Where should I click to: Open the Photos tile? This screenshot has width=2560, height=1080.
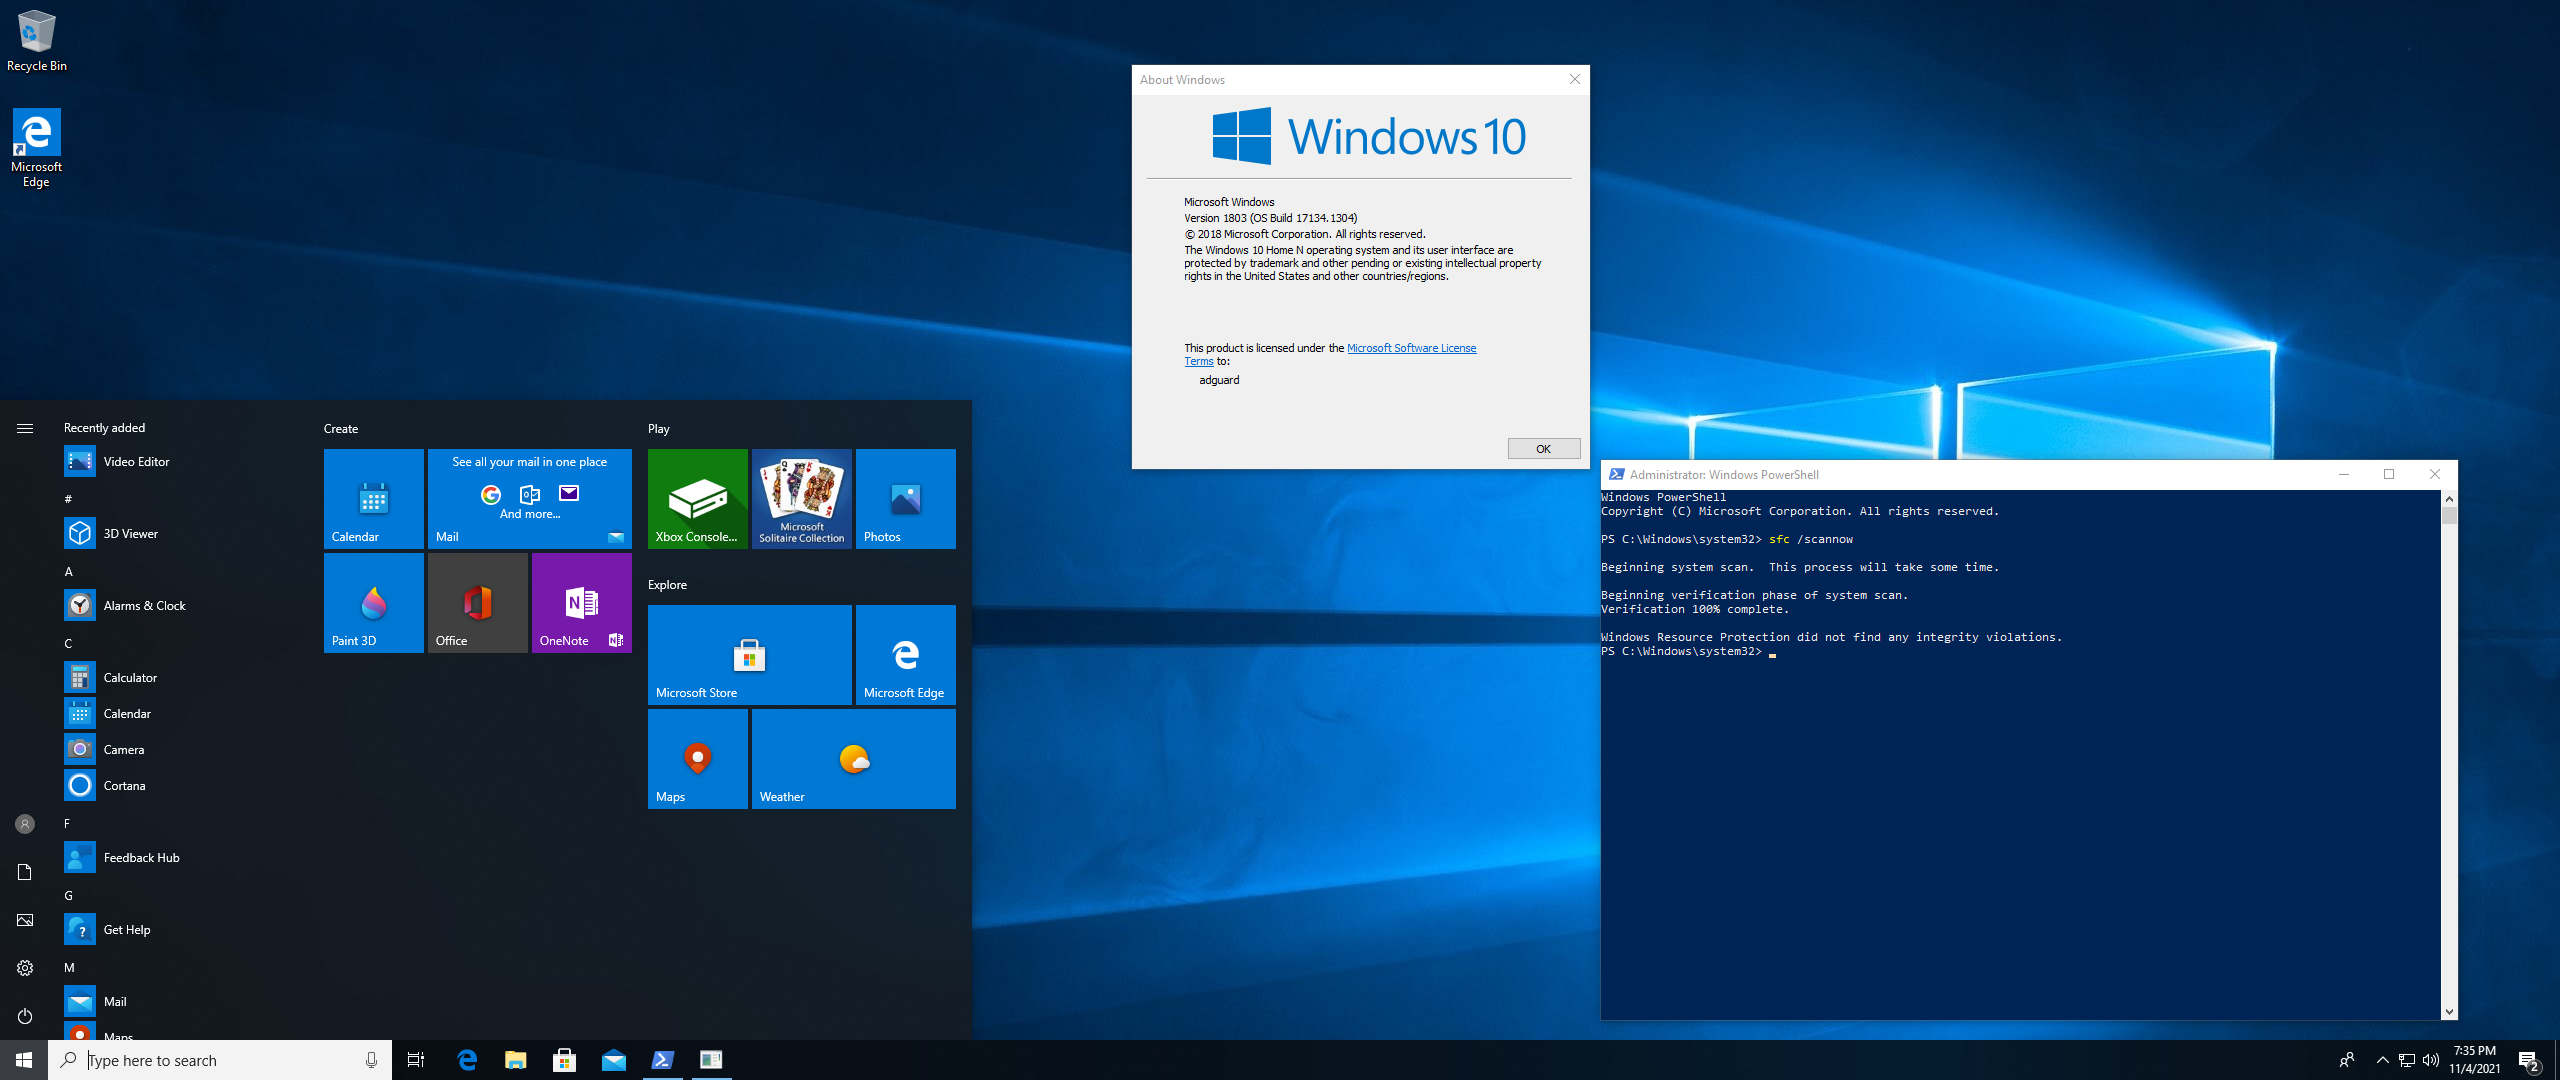click(906, 499)
